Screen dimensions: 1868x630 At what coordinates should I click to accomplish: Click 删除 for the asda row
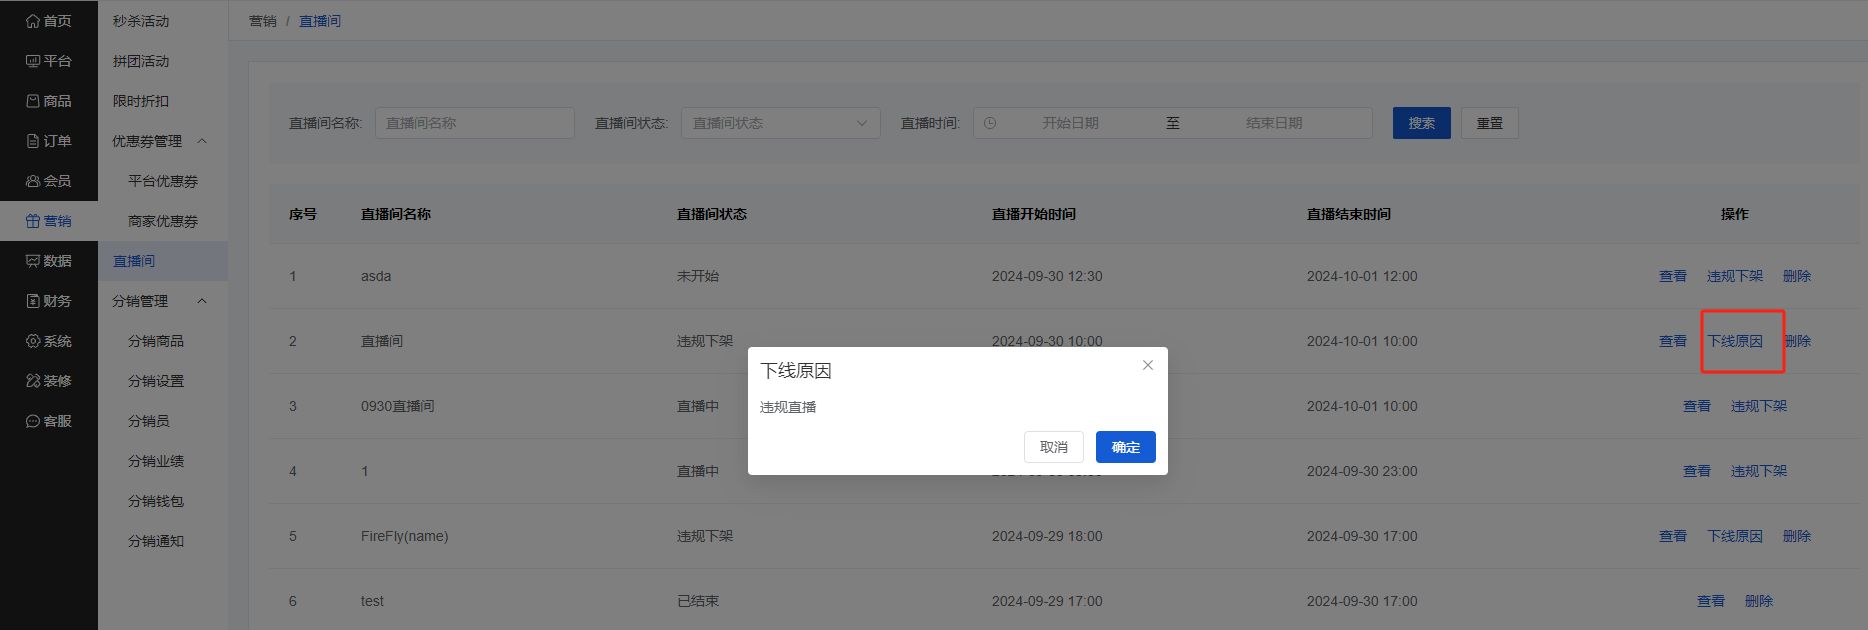pos(1797,276)
